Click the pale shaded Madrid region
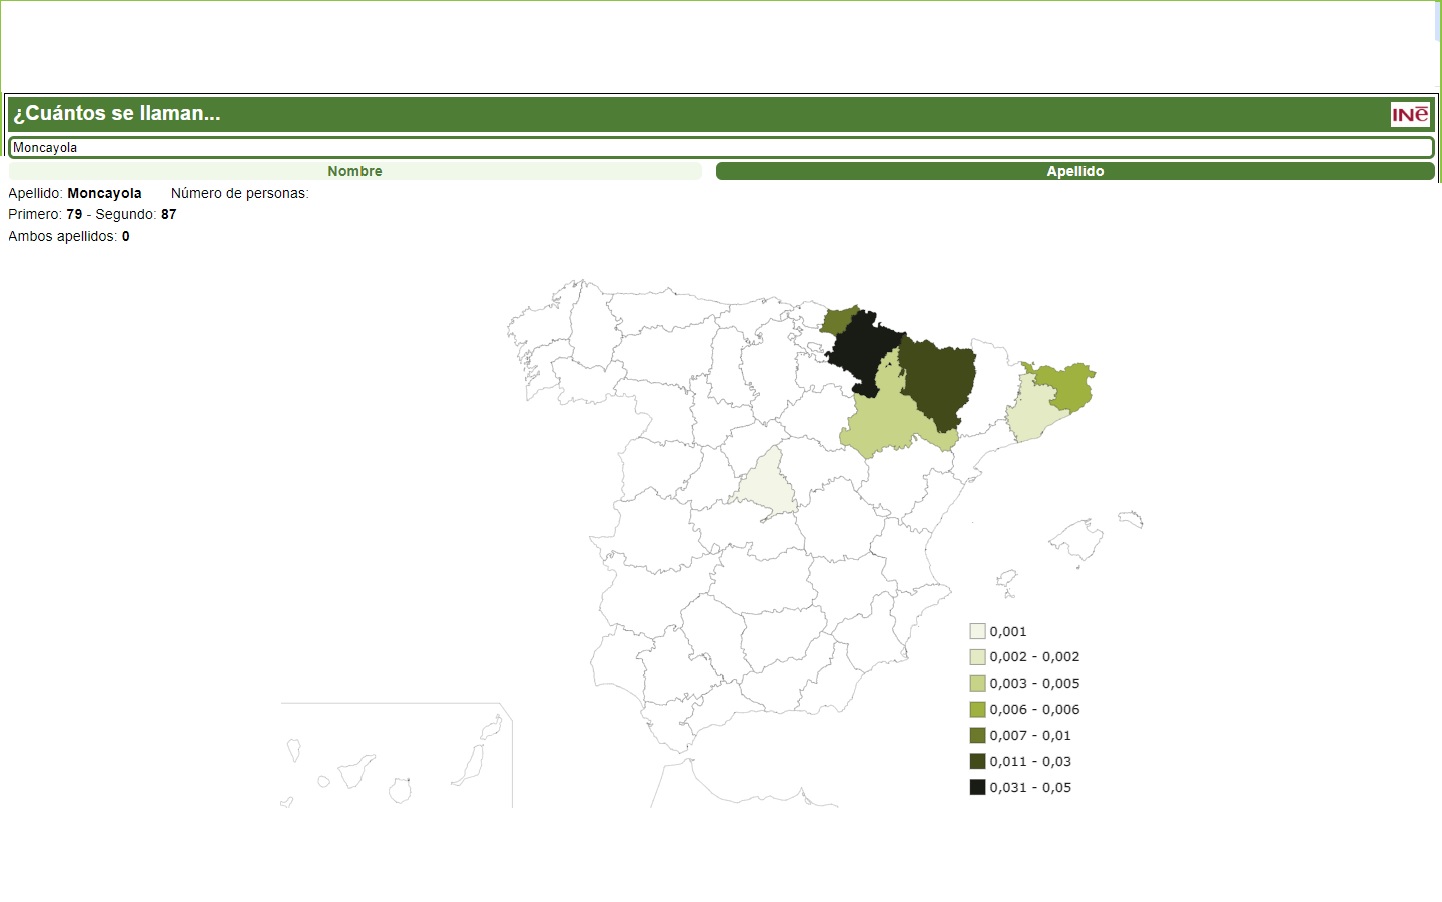 tap(766, 484)
